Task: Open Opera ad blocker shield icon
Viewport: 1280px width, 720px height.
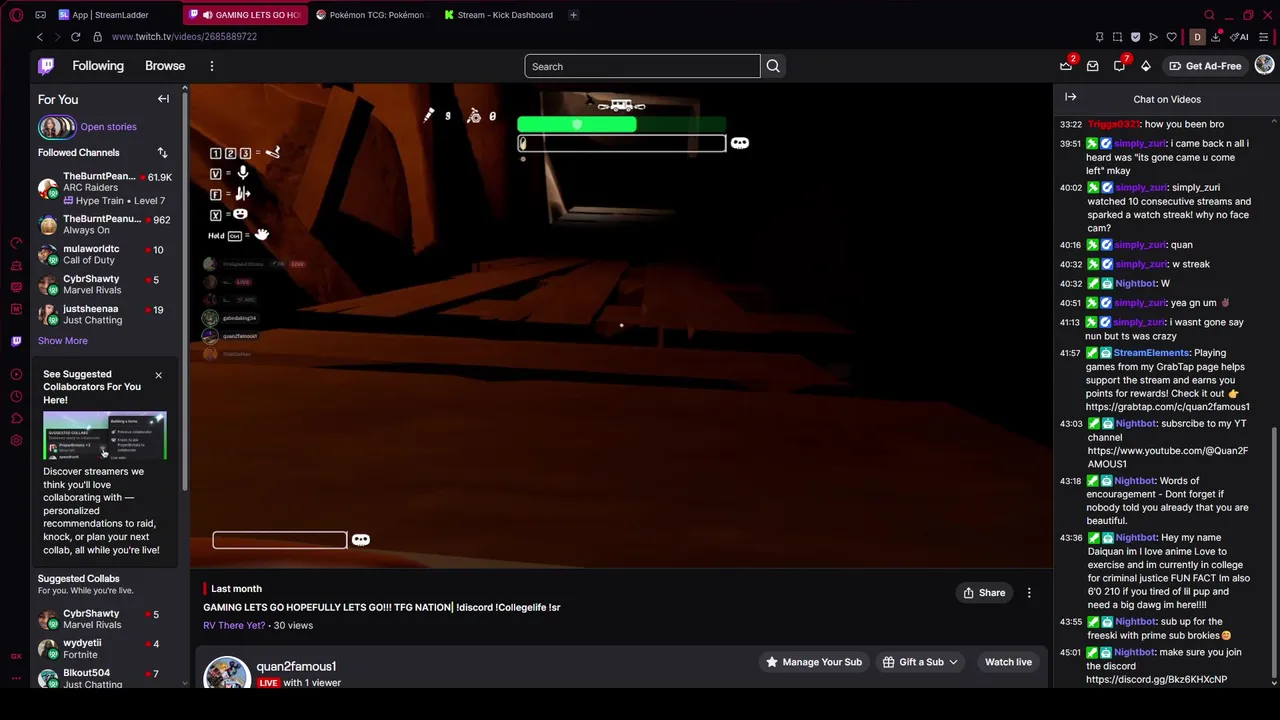Action: point(1135,37)
